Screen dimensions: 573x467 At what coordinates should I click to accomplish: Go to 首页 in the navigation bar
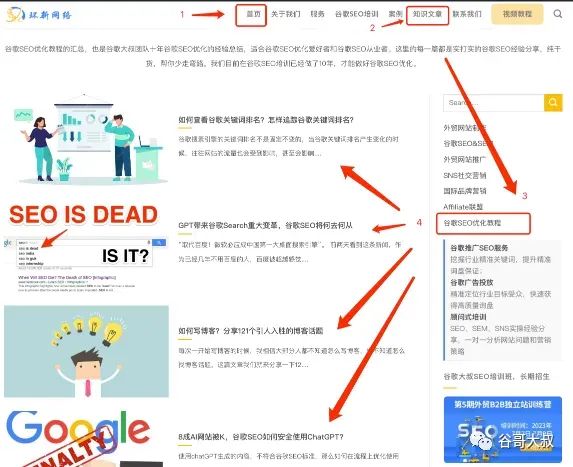[253, 14]
